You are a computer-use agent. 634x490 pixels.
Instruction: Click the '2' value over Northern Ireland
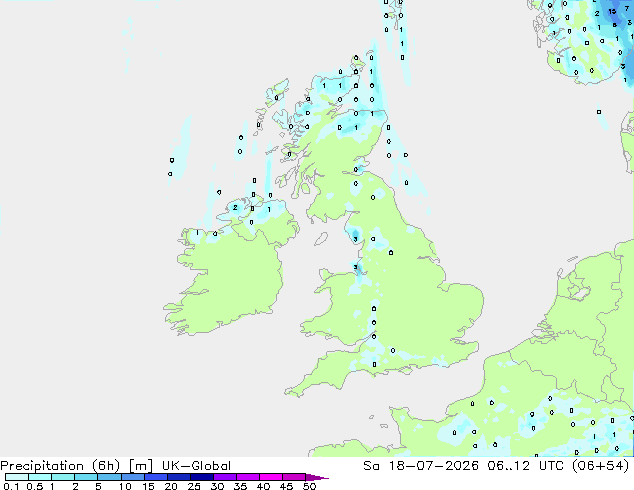click(x=235, y=208)
